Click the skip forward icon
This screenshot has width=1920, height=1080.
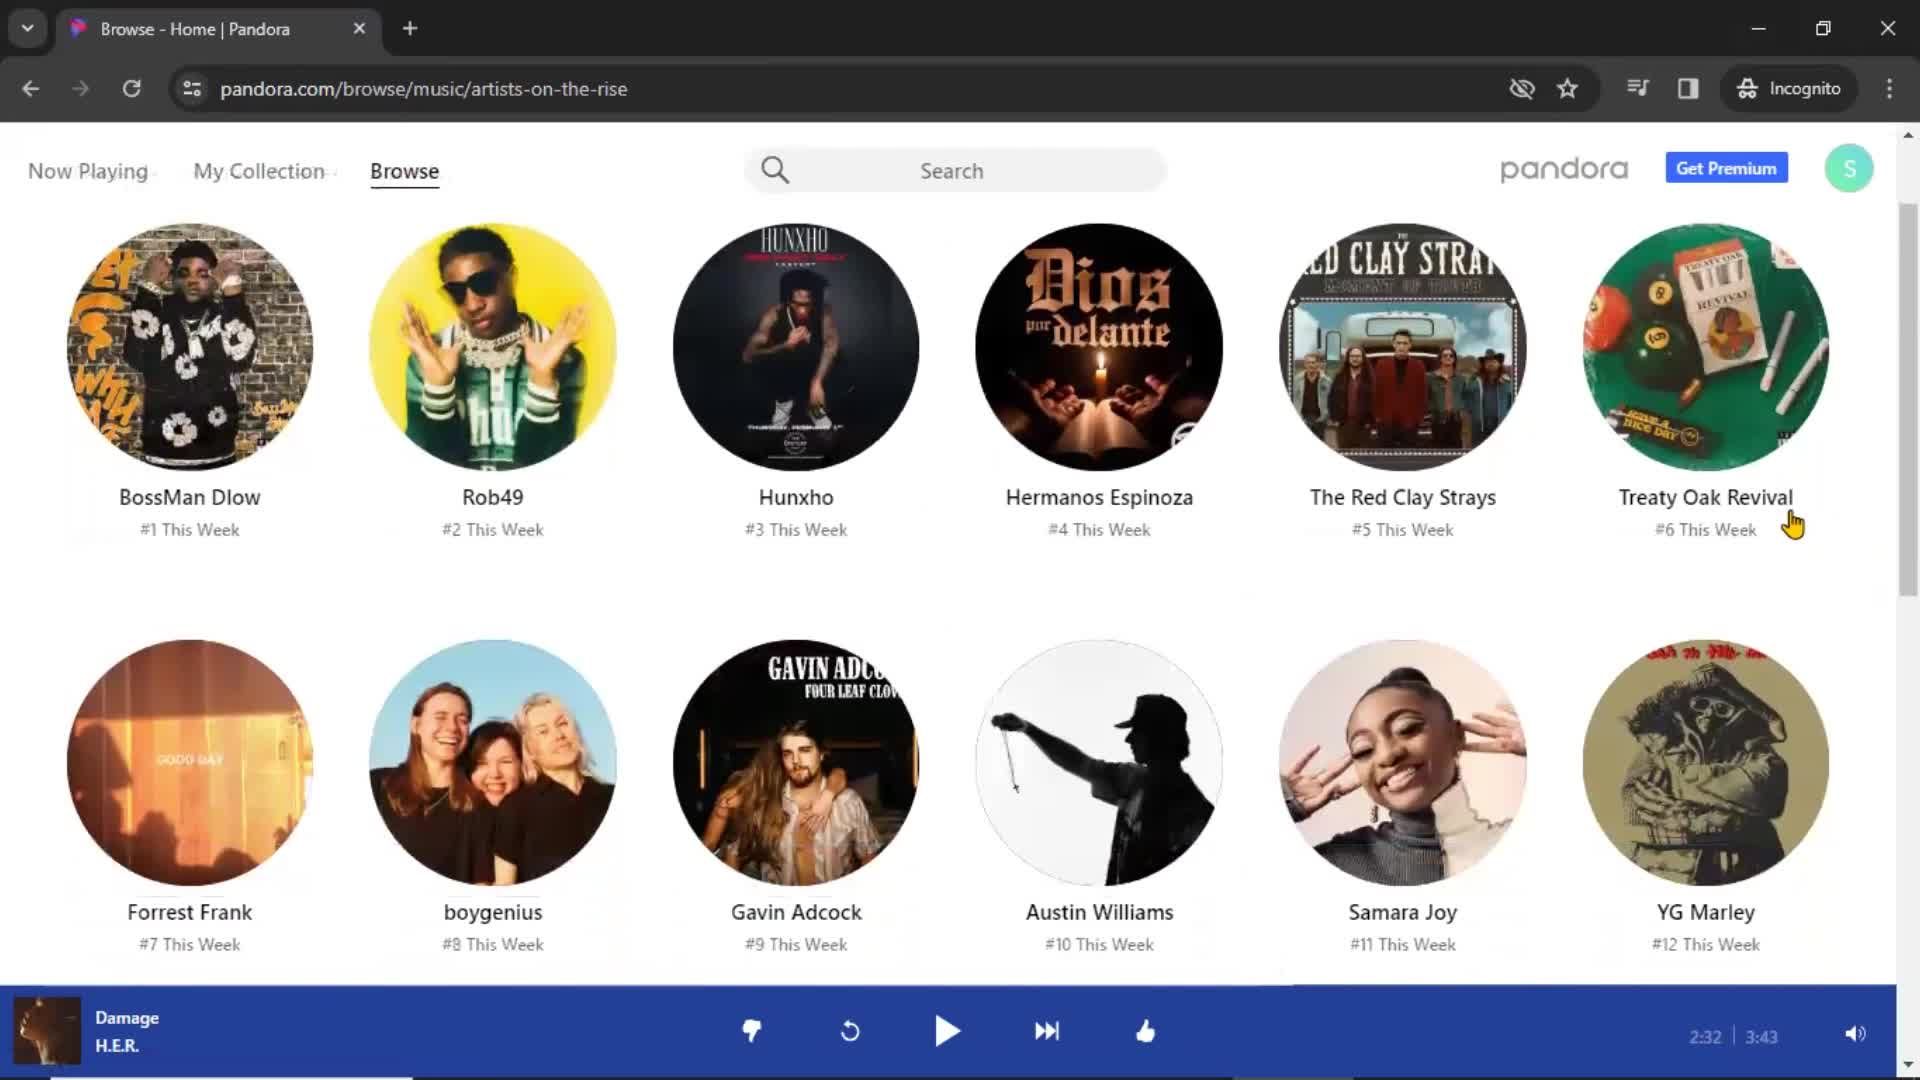pyautogui.click(x=1046, y=1030)
